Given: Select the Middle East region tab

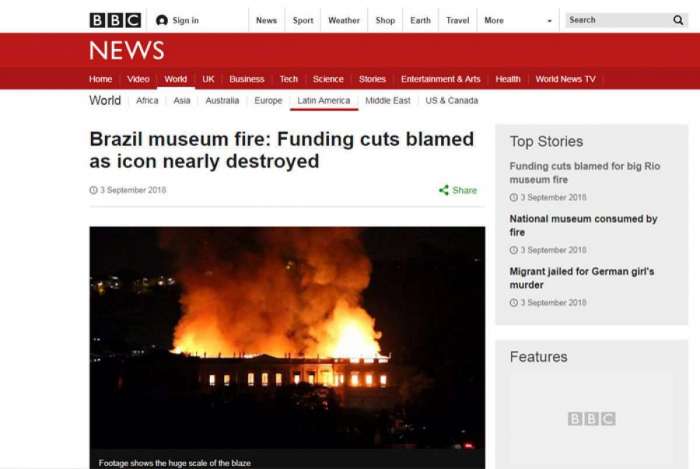Looking at the screenshot, I should click(x=388, y=101).
